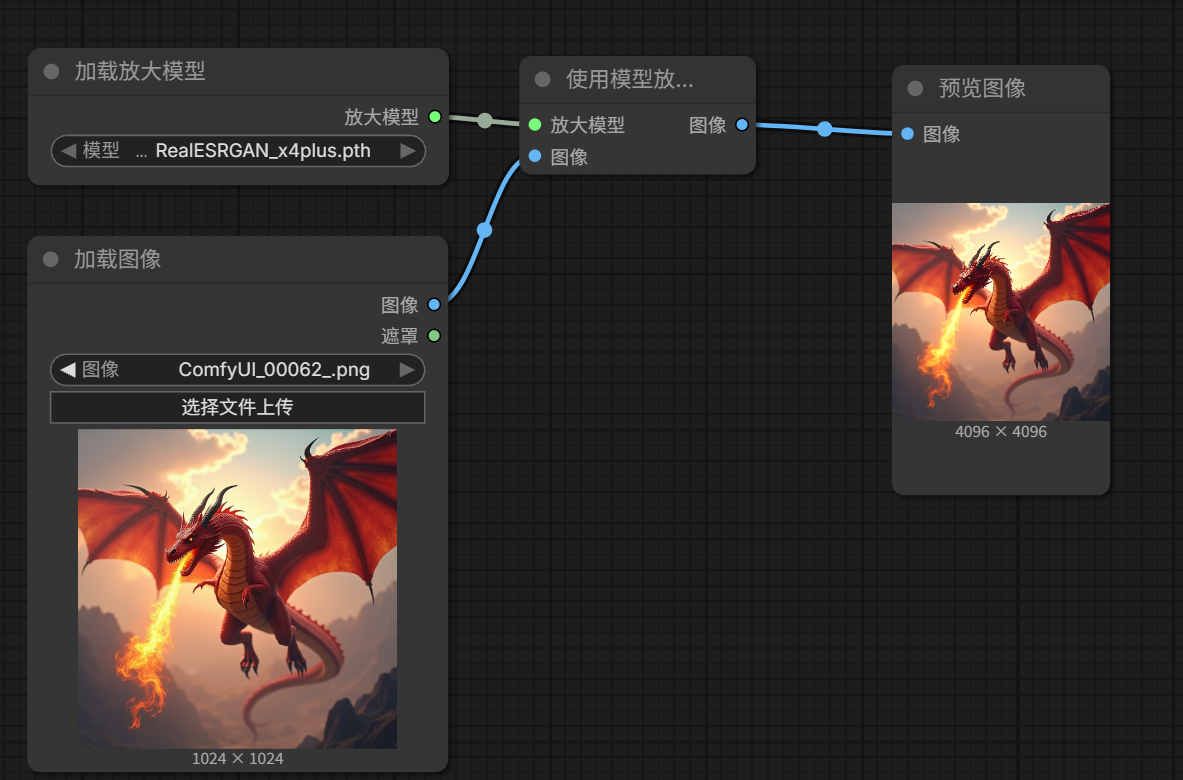Click the 放大模型 output socket on 加载放大模型 node
The width and height of the screenshot is (1183, 780).
click(x=434, y=117)
